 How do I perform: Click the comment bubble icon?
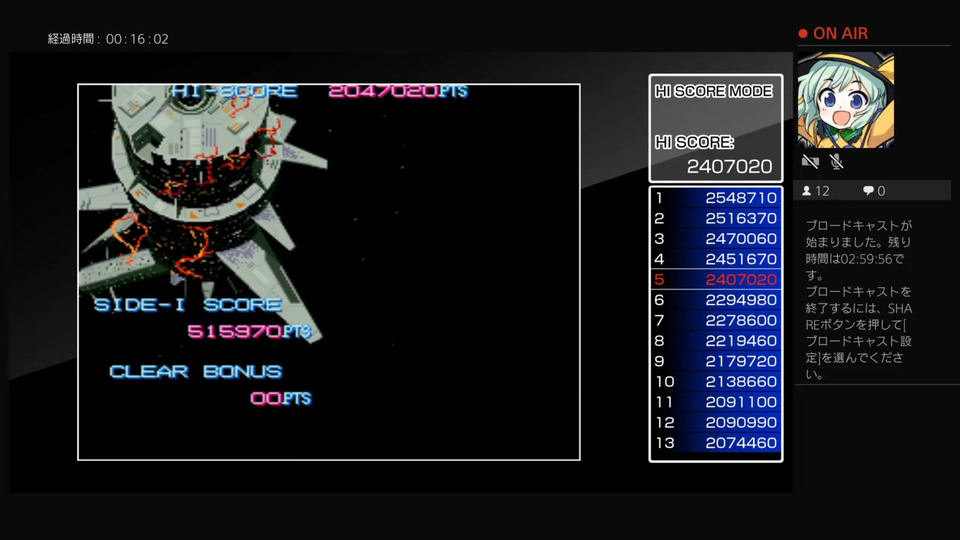(868, 191)
